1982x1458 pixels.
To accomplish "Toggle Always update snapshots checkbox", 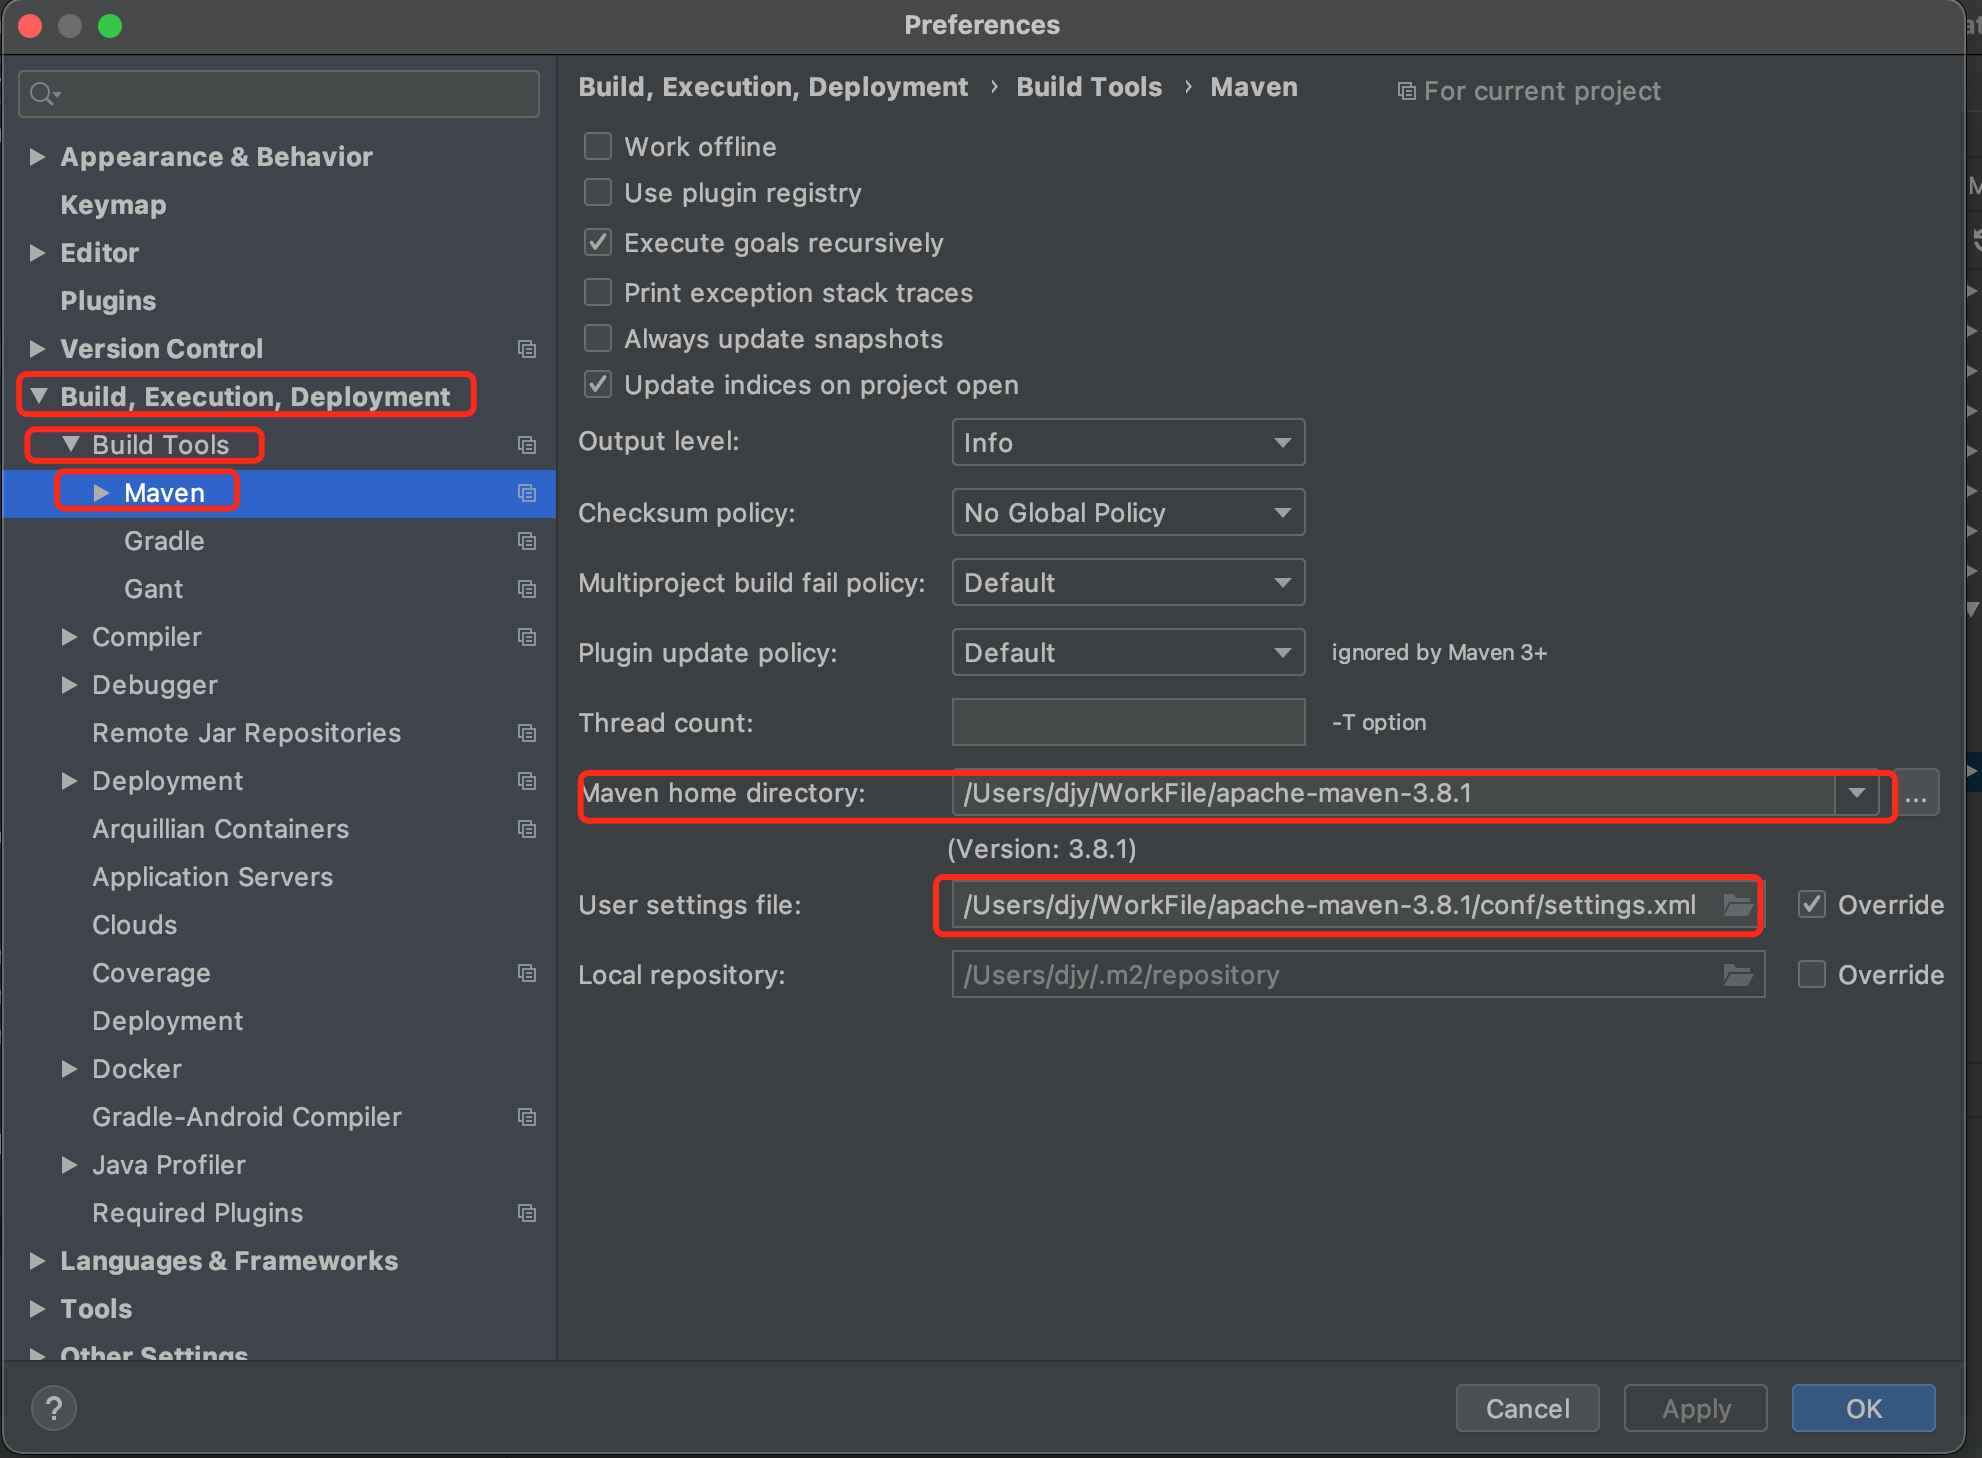I will point(598,339).
